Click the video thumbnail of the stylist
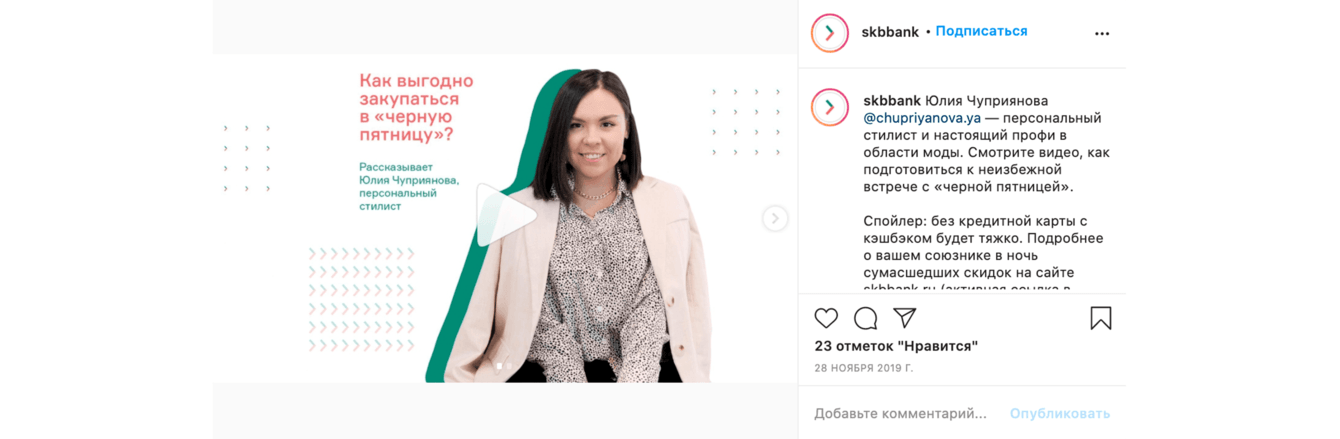 coord(505,218)
